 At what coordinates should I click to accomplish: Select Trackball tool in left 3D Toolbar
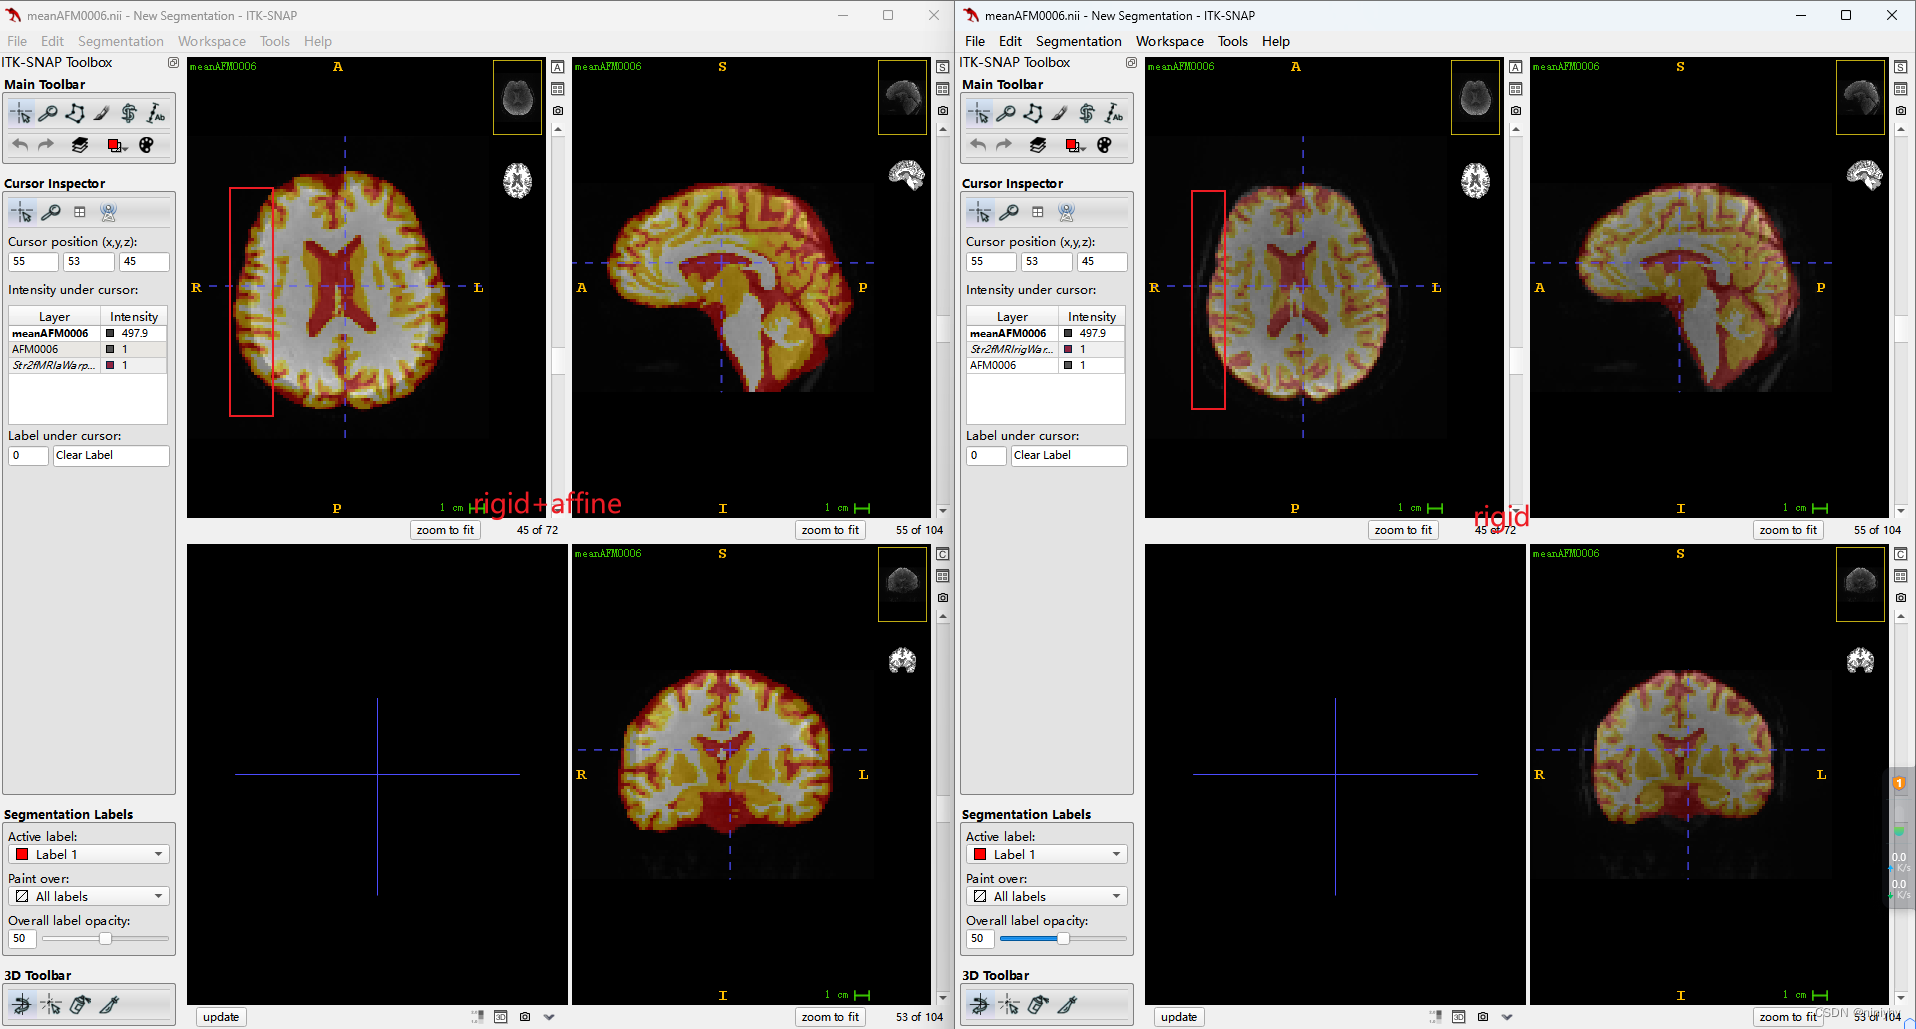pyautogui.click(x=22, y=1005)
